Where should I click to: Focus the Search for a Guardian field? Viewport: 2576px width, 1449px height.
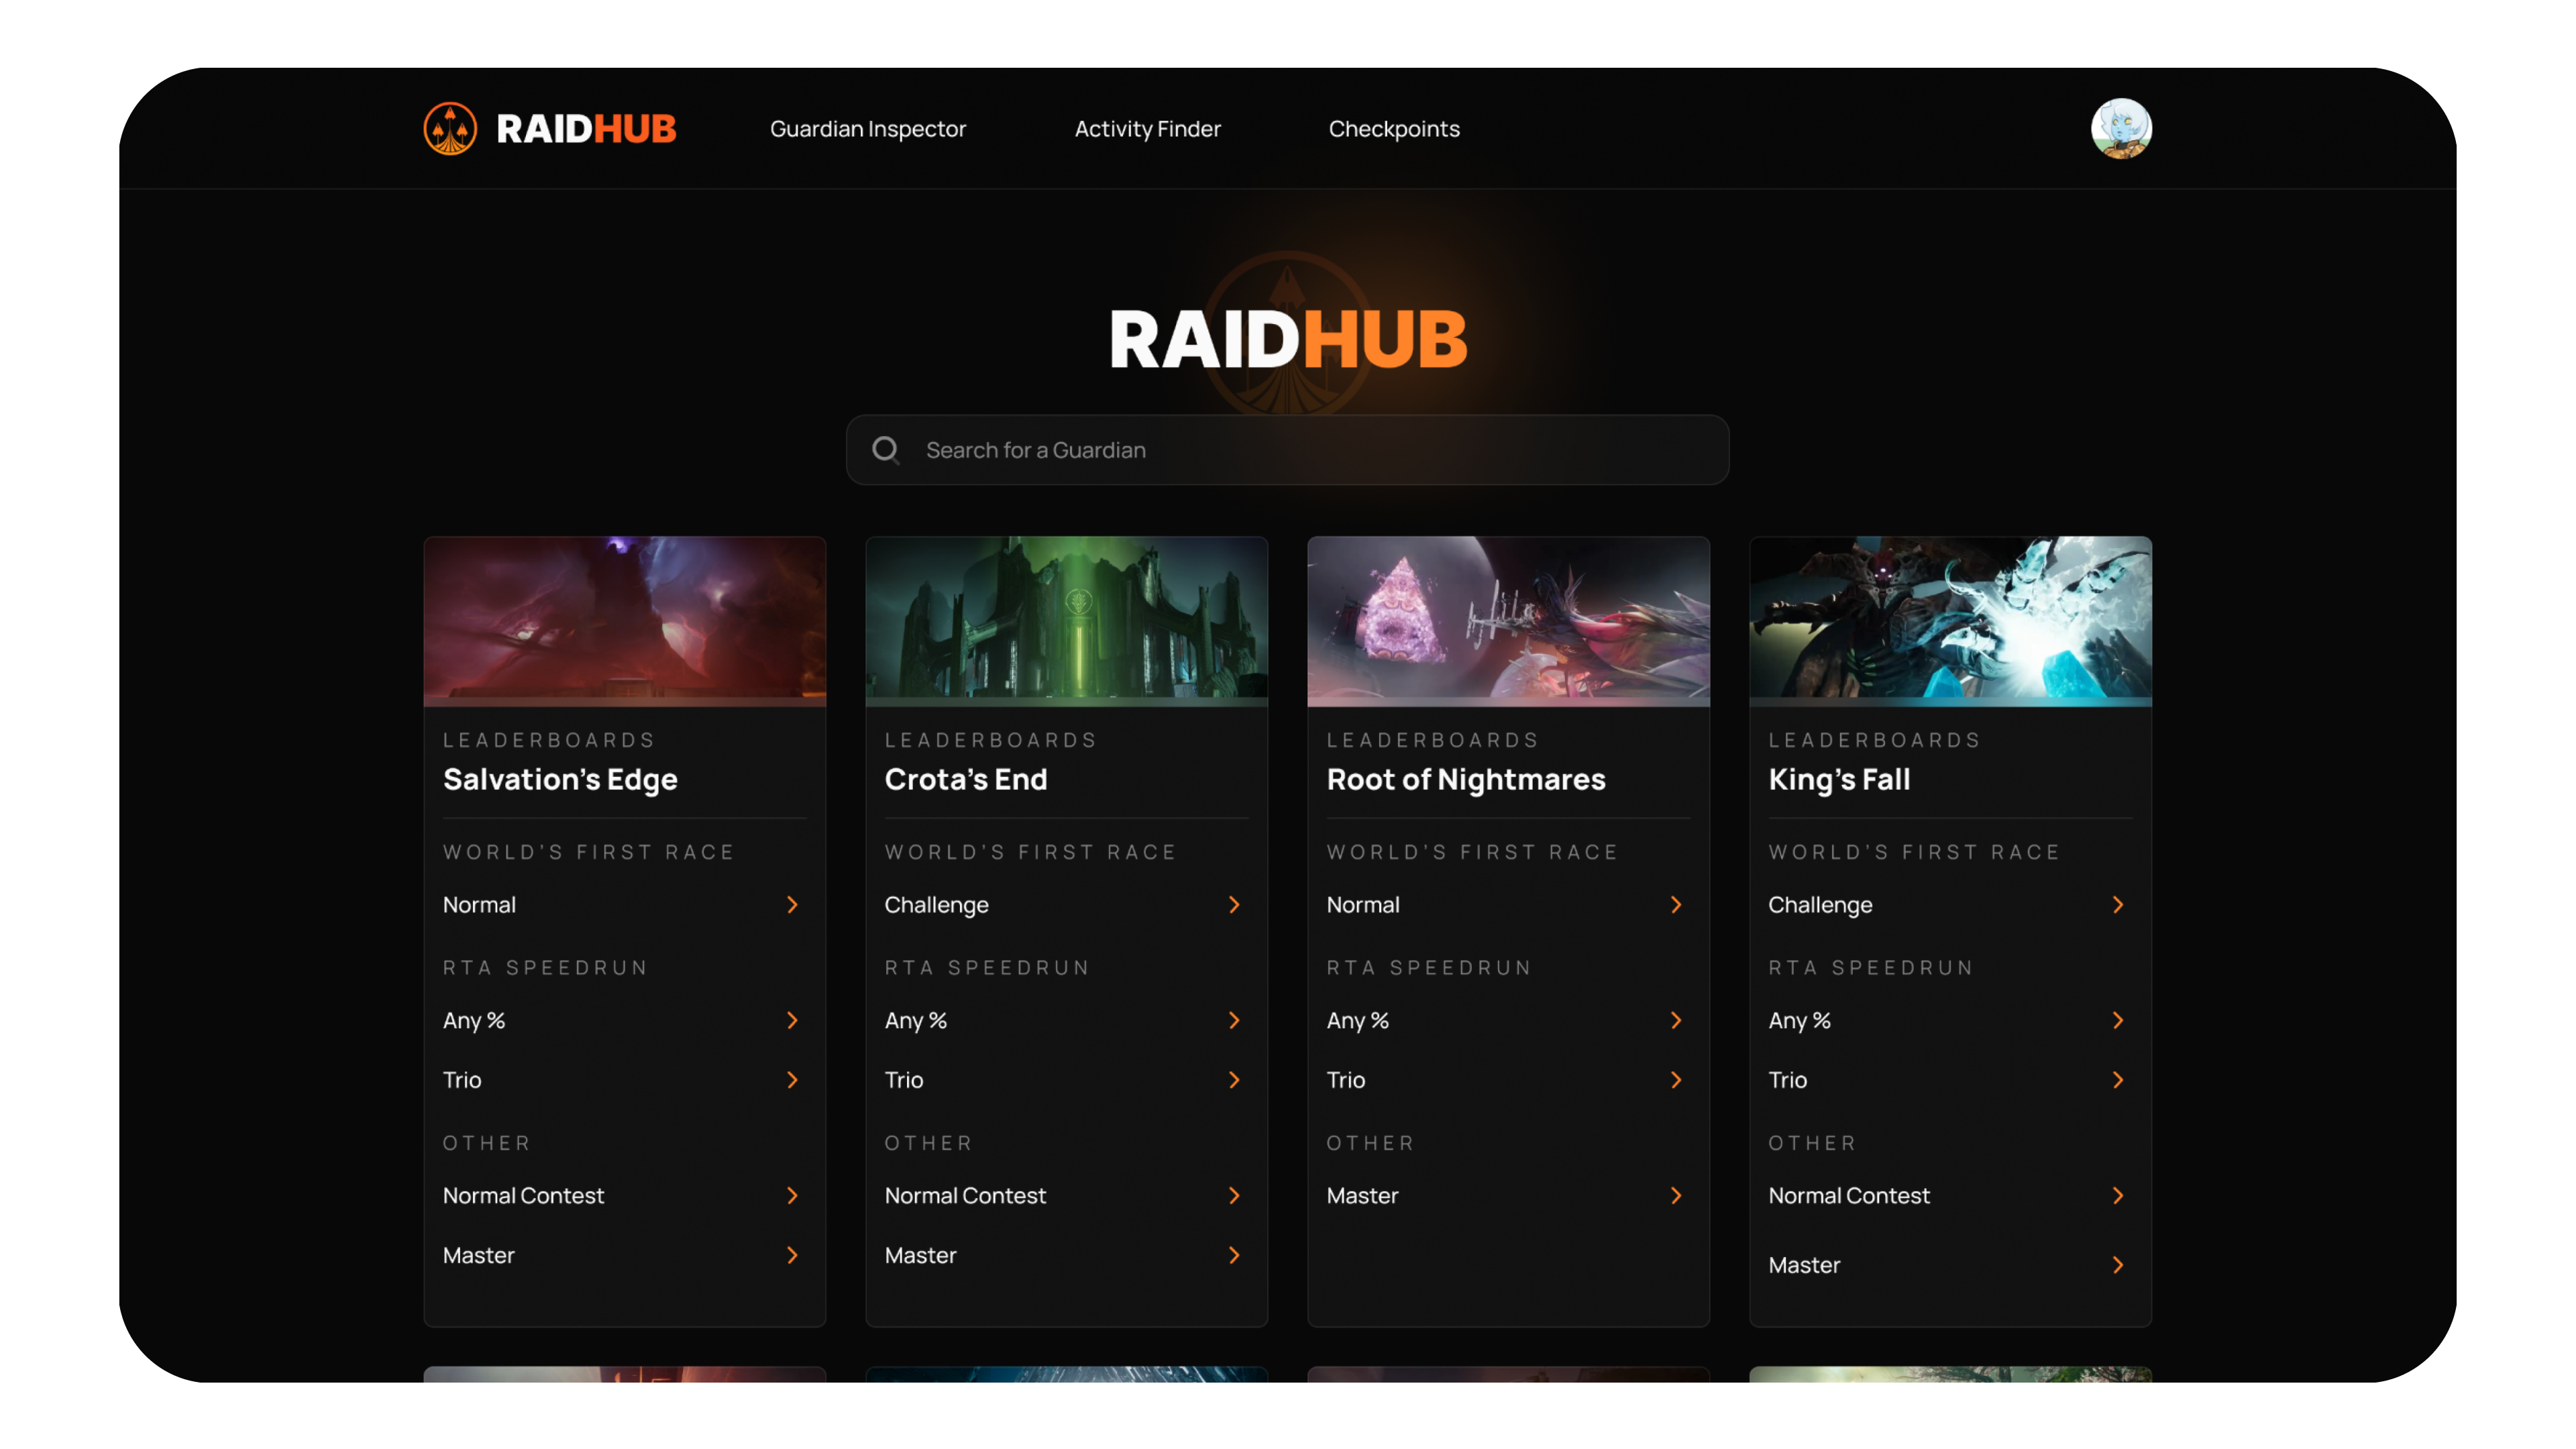(1300, 450)
